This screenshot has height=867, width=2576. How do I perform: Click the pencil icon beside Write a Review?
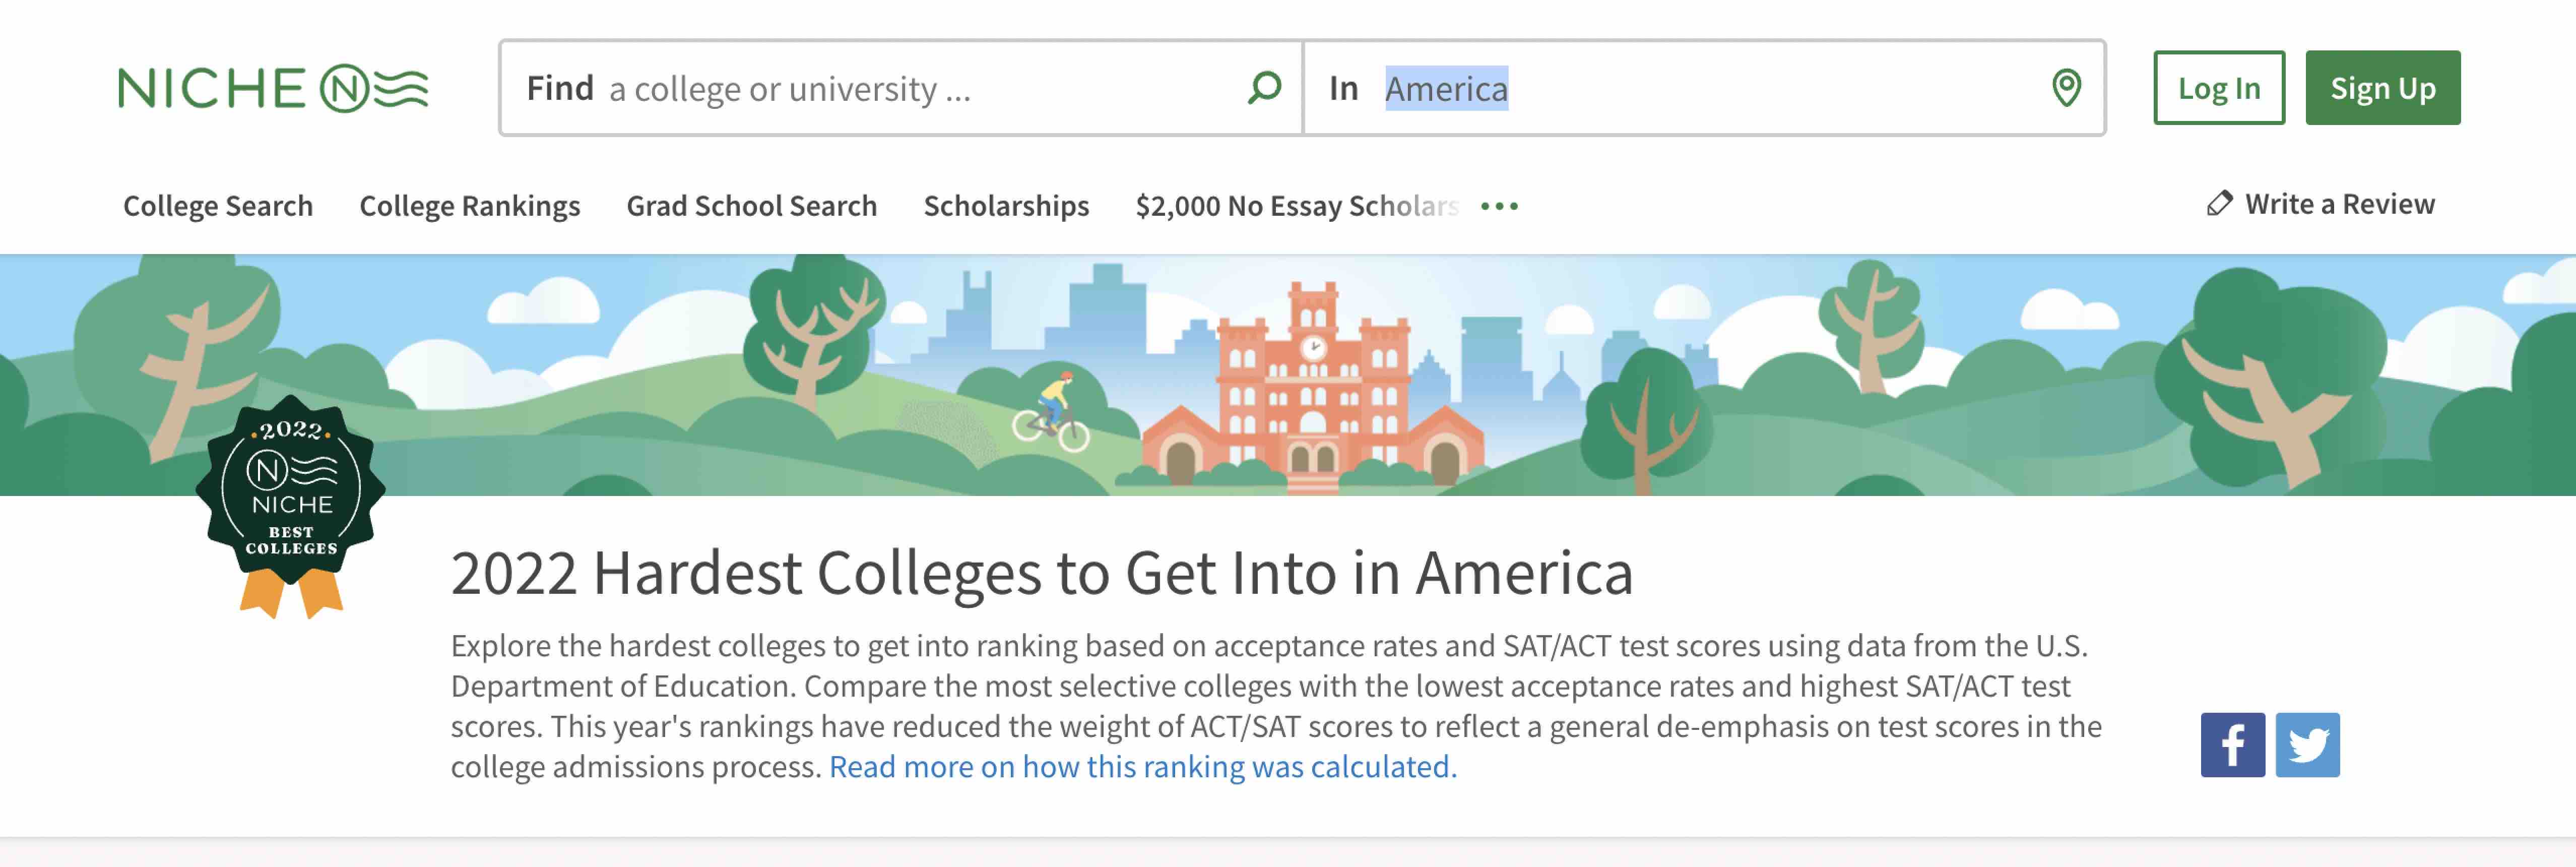pos(2219,204)
